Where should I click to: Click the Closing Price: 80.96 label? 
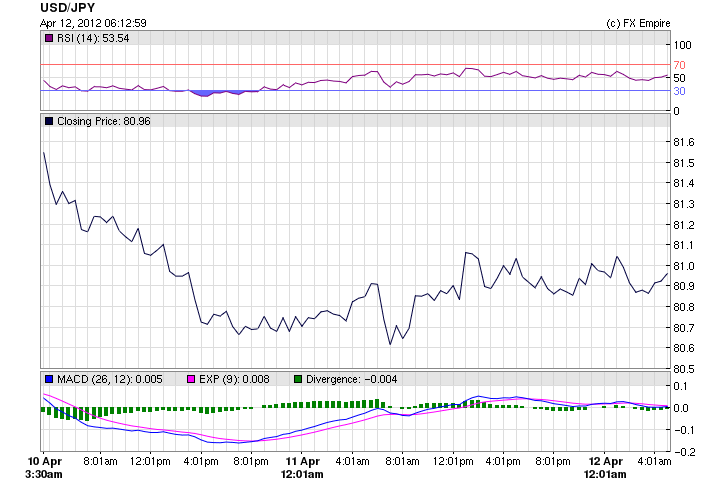click(x=104, y=121)
